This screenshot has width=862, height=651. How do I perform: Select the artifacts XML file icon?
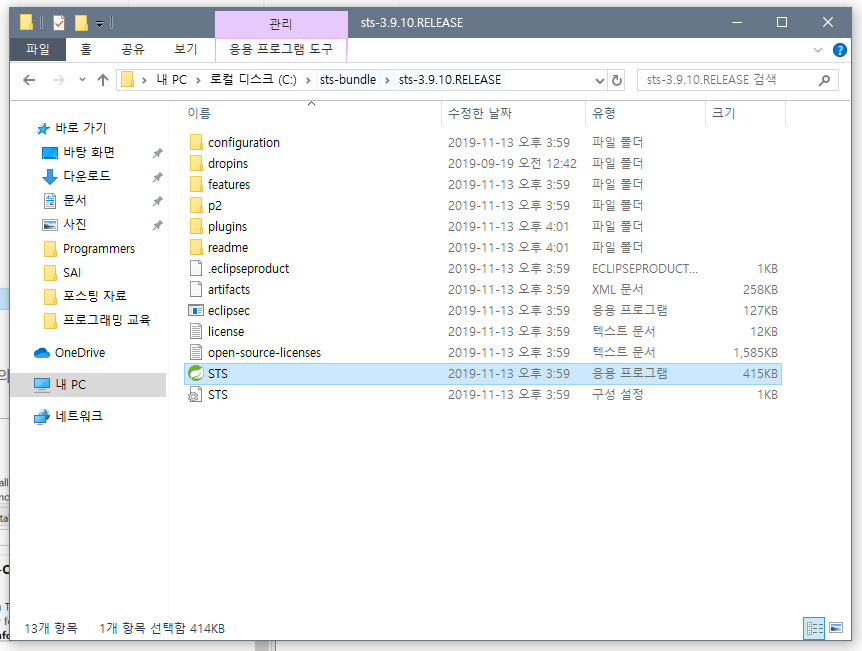[x=196, y=289]
